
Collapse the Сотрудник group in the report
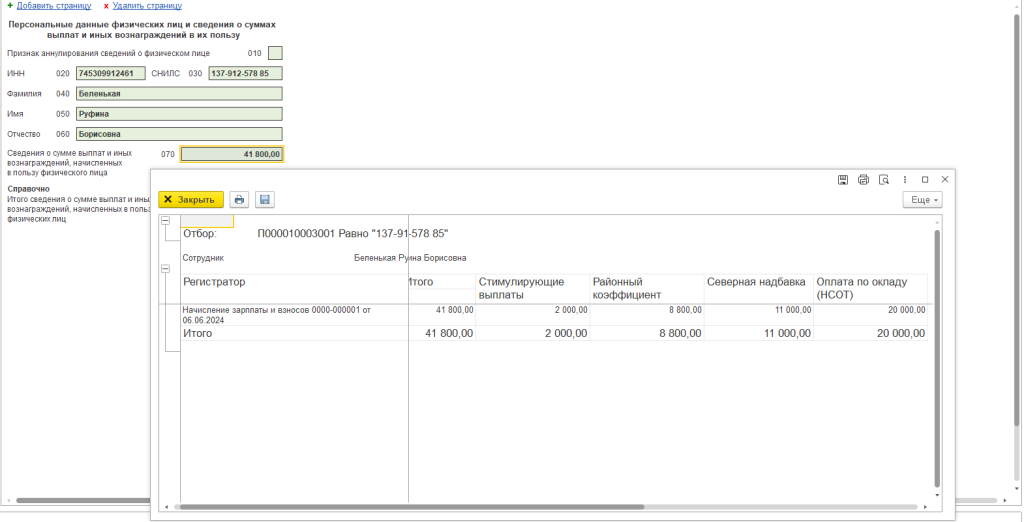(x=165, y=268)
